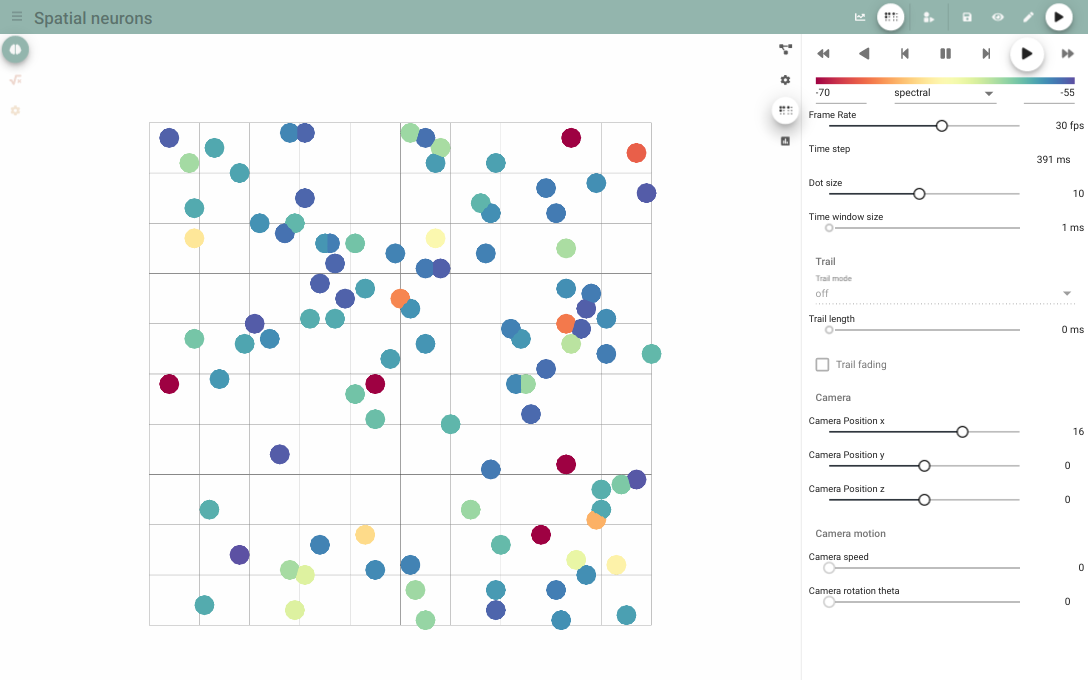Click the 30 fps frame rate value

click(1069, 126)
